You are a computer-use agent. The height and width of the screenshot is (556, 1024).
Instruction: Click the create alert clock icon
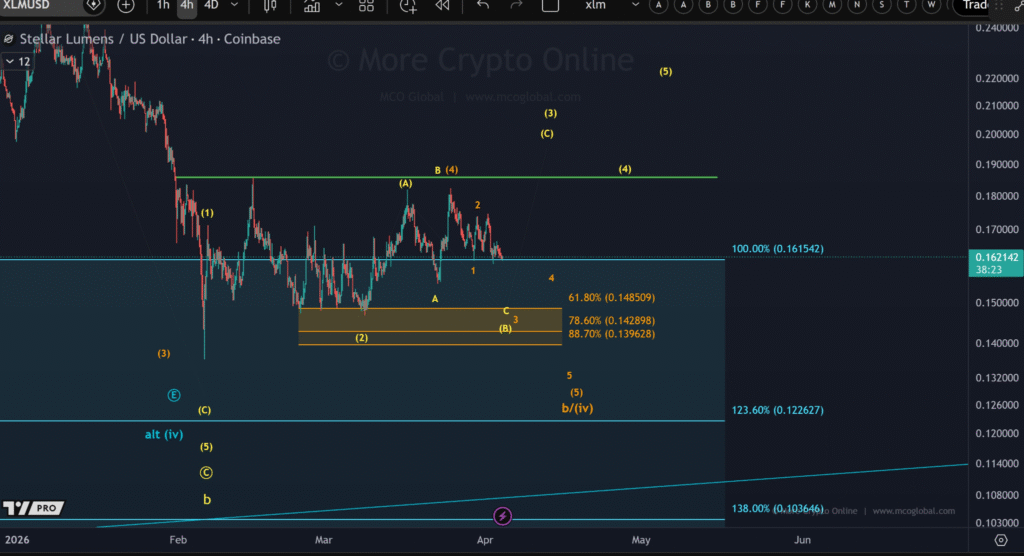click(408, 5)
